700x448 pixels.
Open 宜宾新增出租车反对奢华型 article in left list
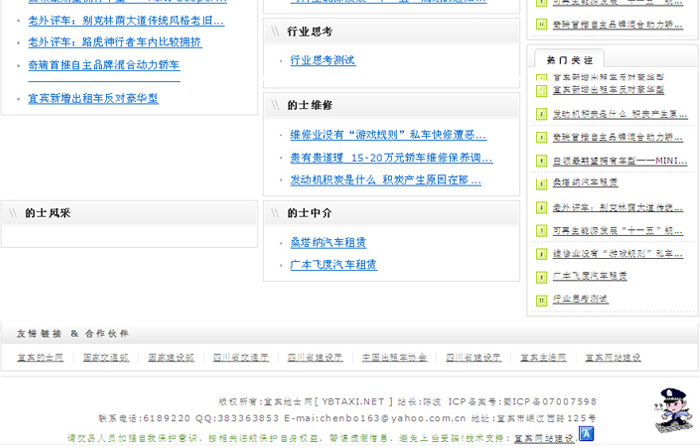click(x=93, y=98)
